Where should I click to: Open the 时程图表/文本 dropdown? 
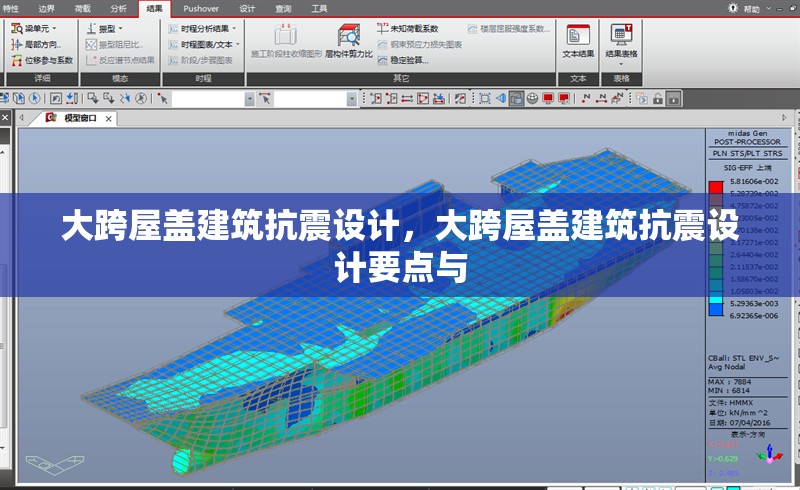pos(204,44)
